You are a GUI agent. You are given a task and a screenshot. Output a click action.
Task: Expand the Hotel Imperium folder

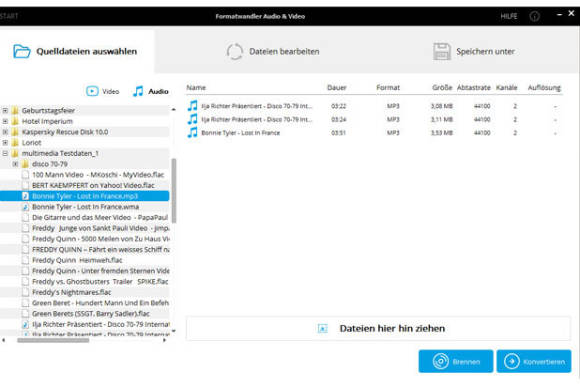(5, 121)
